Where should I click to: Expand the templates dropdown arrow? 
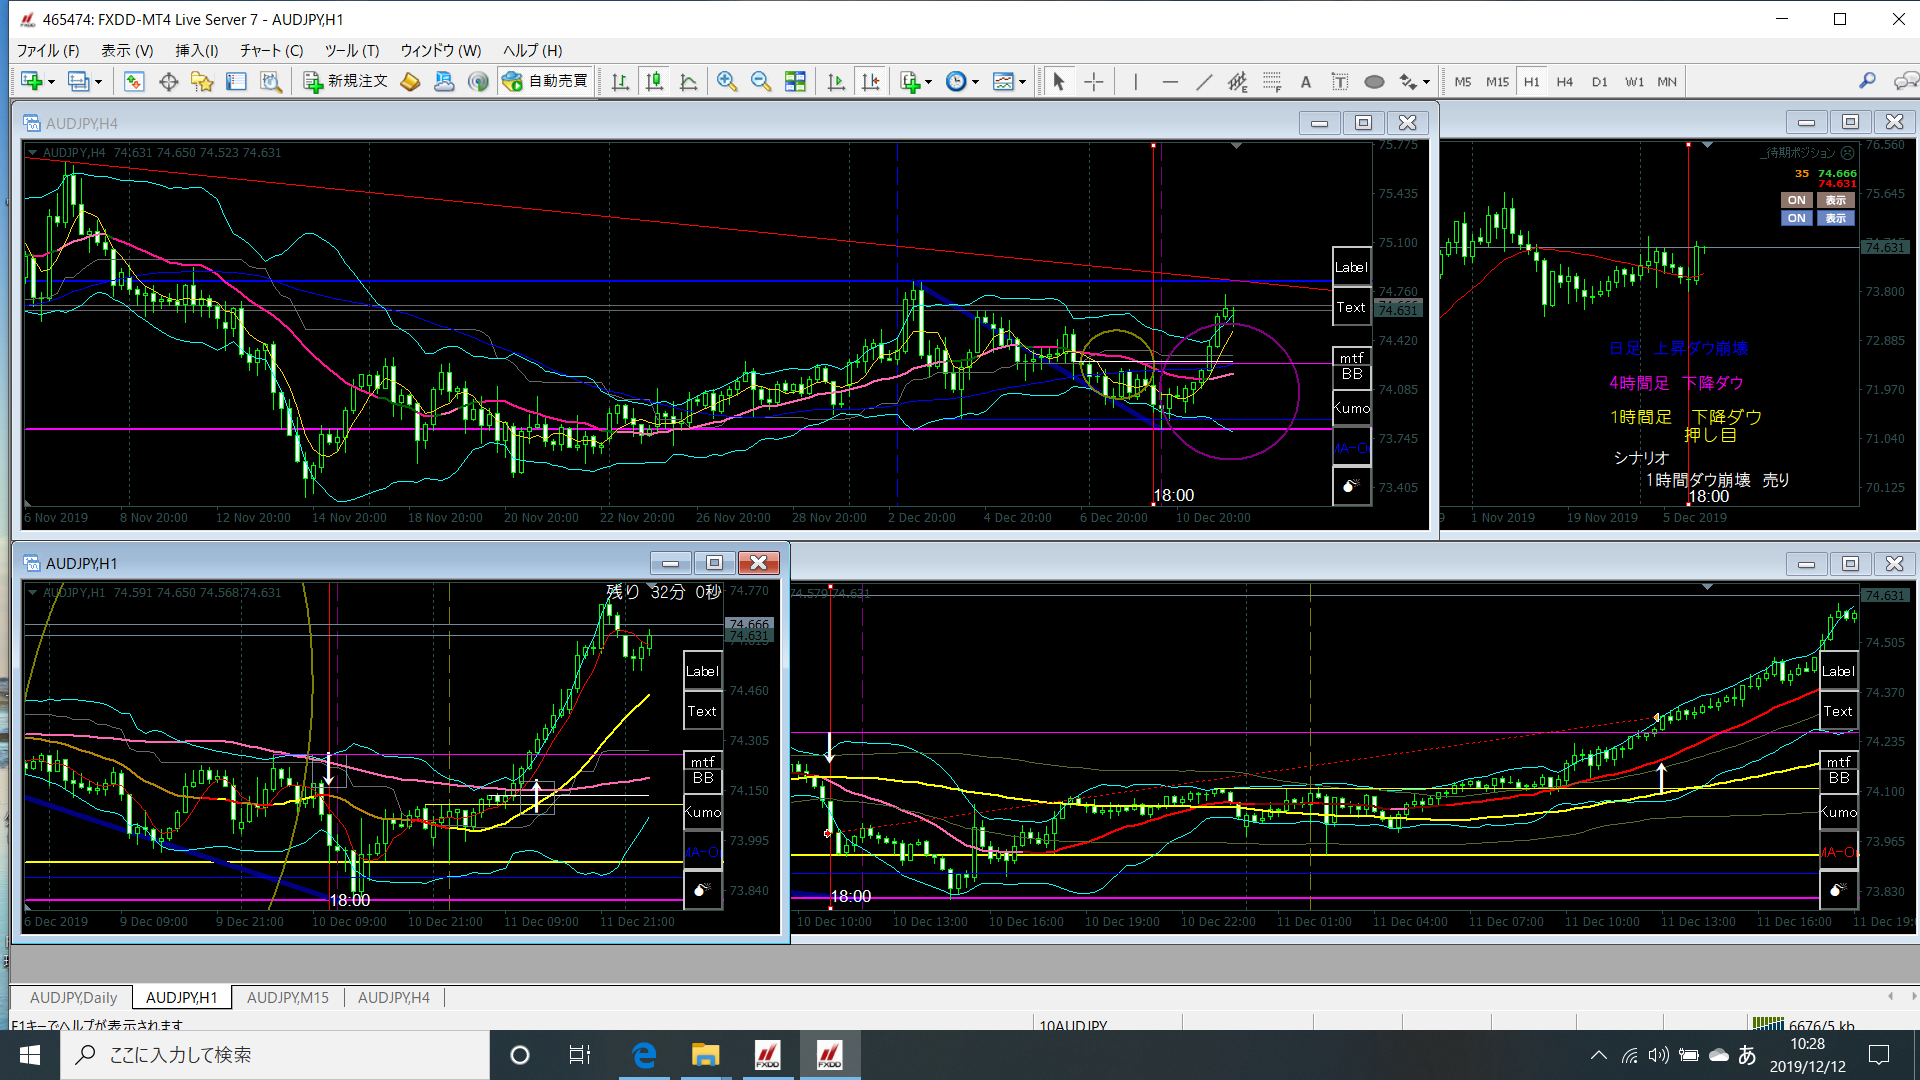1022,82
